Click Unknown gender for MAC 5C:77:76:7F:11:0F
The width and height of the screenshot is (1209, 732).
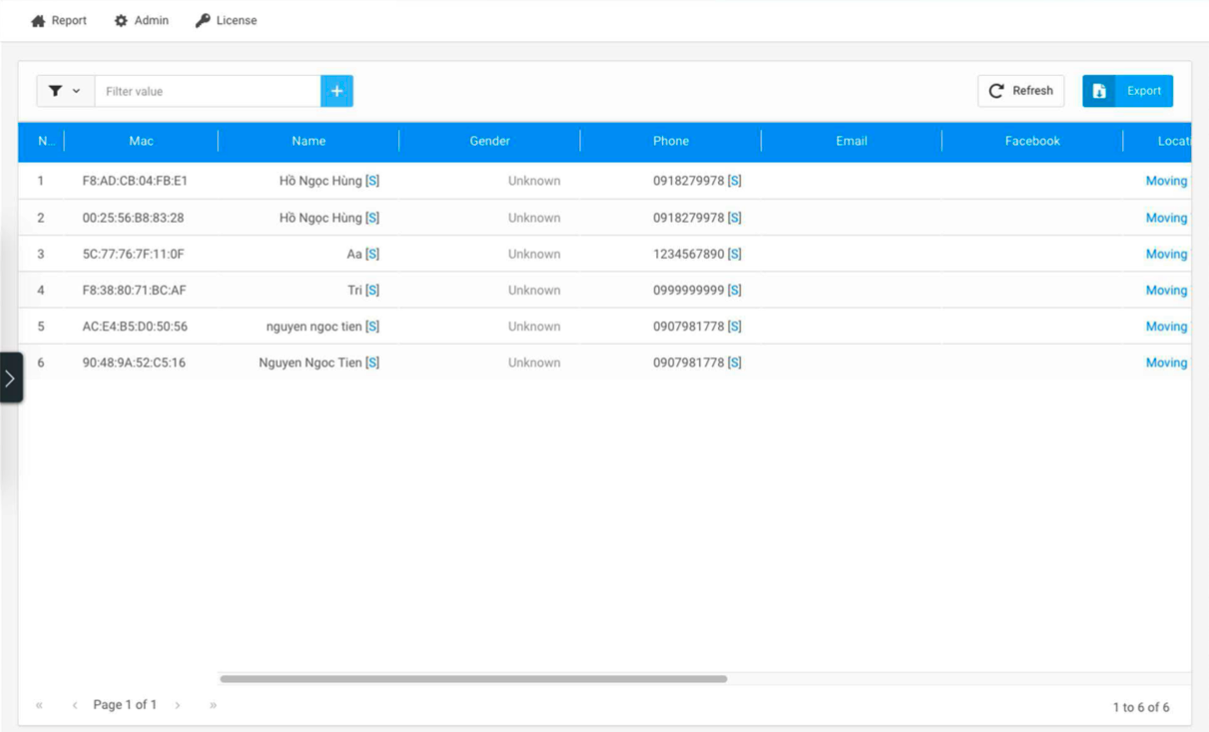tap(534, 254)
